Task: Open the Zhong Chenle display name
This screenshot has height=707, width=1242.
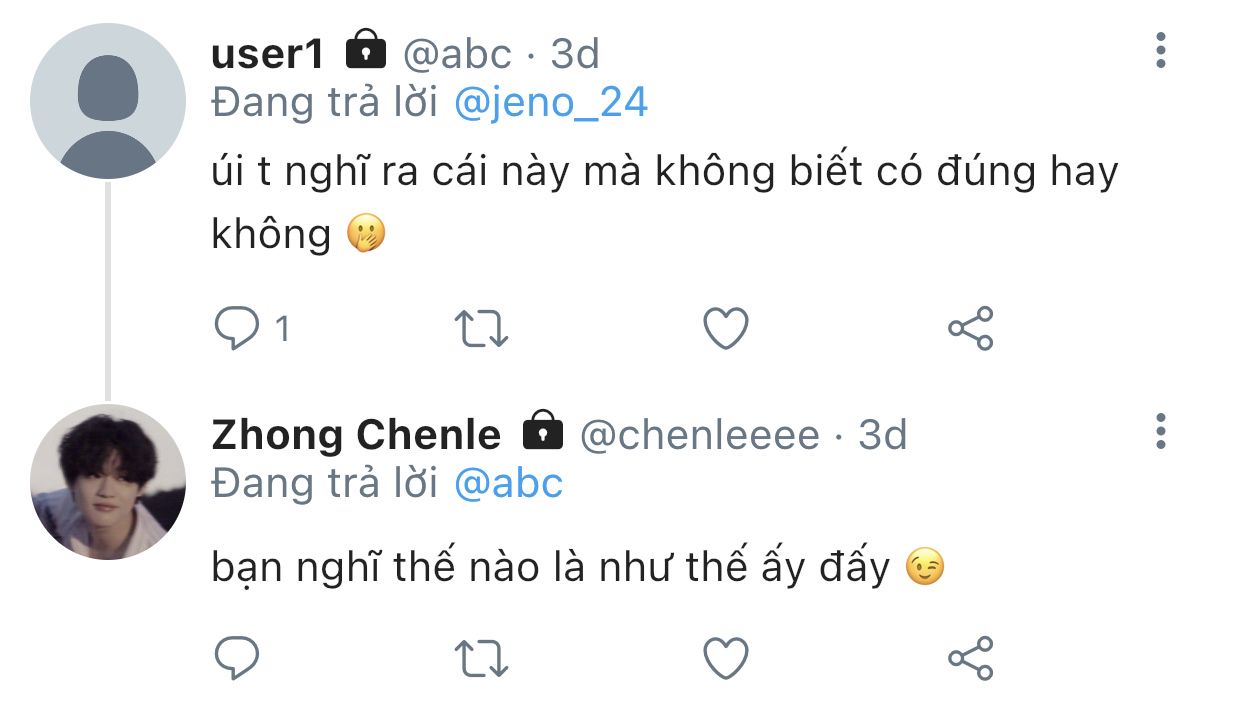Action: (x=356, y=435)
